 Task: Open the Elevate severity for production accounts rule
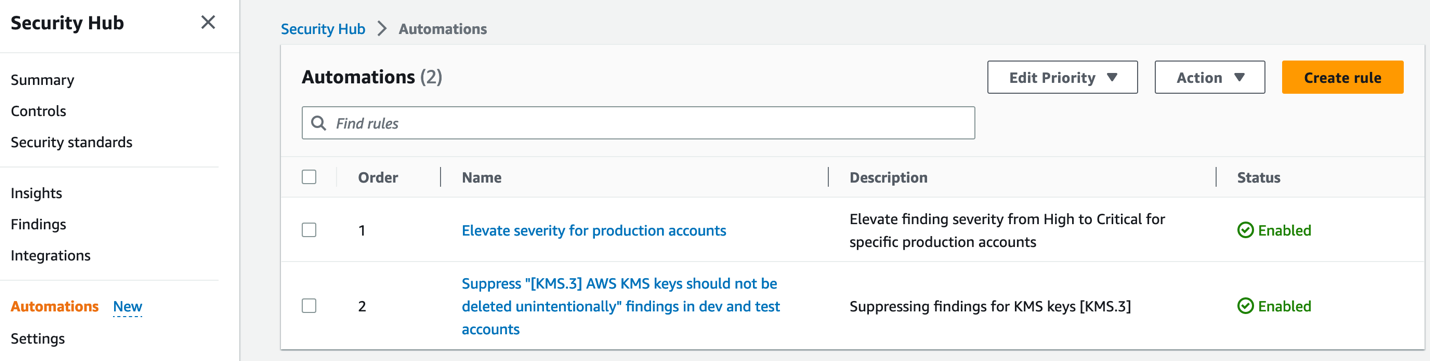click(594, 230)
